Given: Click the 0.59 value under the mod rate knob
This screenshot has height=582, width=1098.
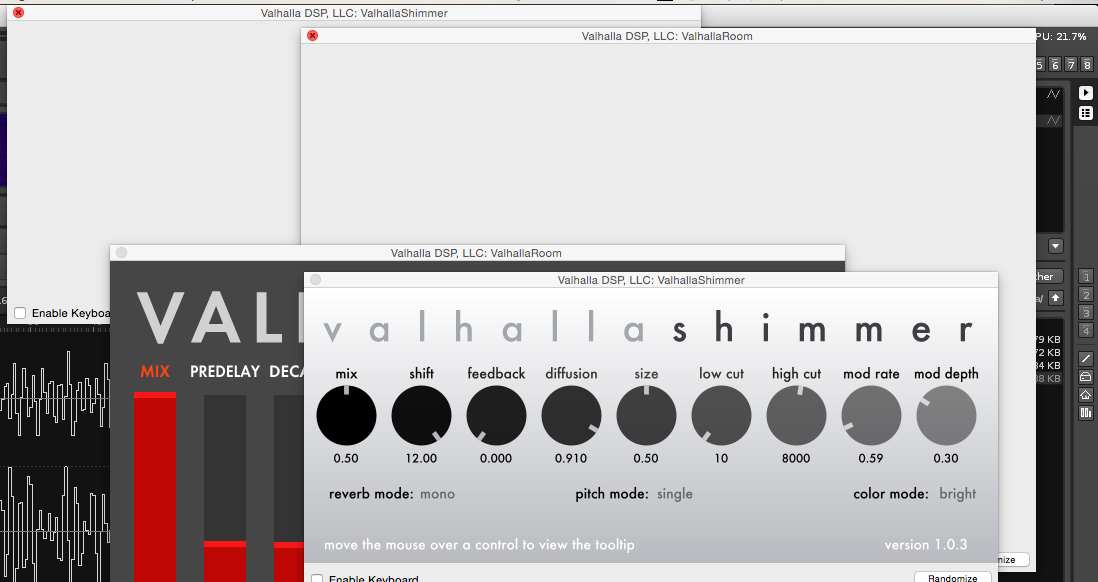Looking at the screenshot, I should 871,458.
